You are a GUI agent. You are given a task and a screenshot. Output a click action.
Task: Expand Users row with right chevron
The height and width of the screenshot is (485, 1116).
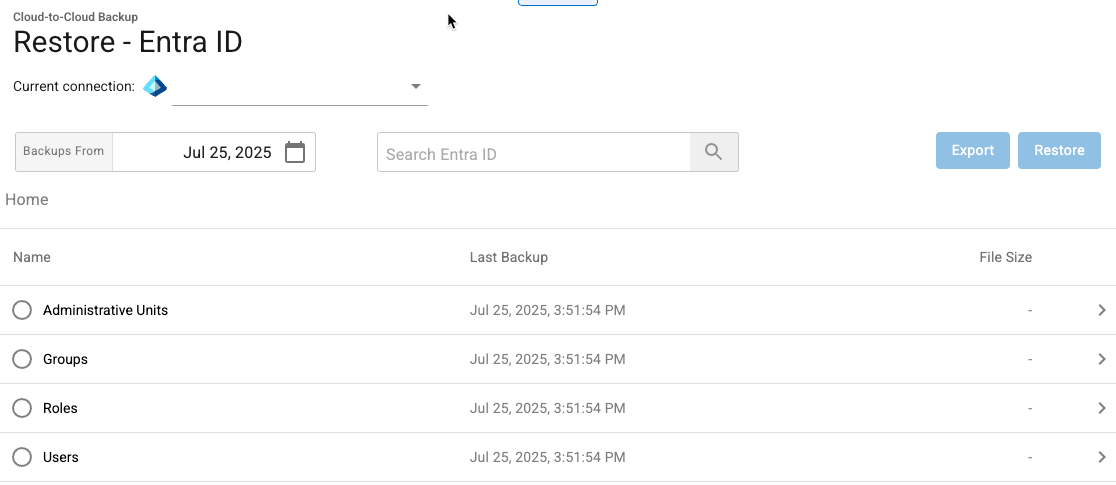[1102, 457]
